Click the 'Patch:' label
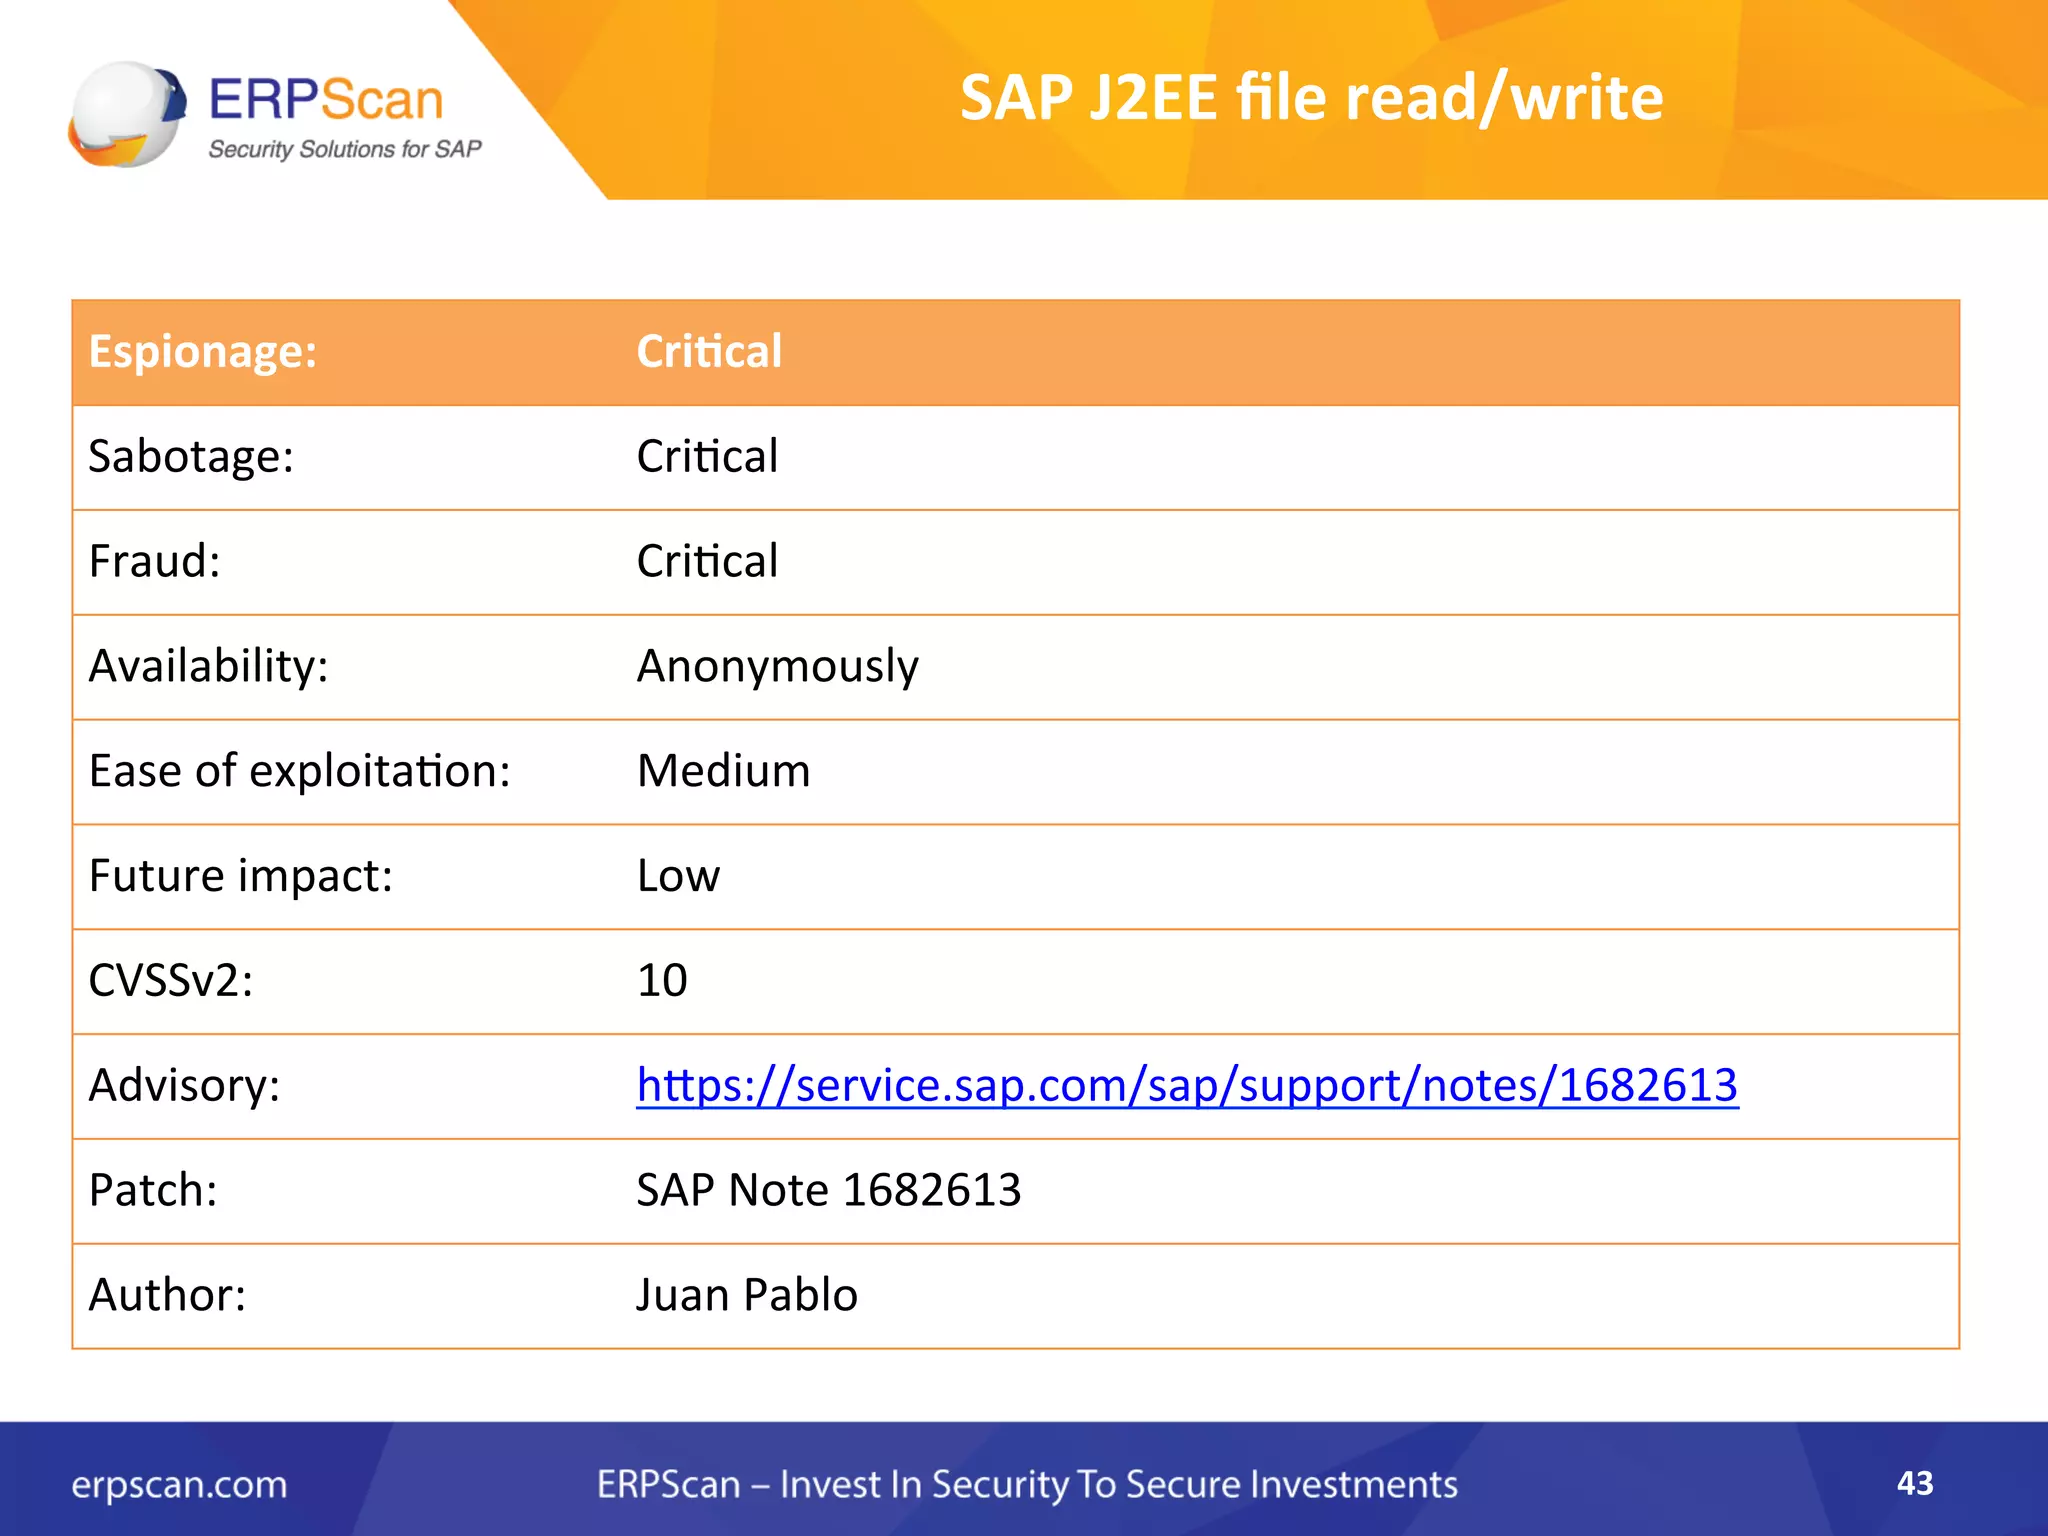 coord(152,1191)
